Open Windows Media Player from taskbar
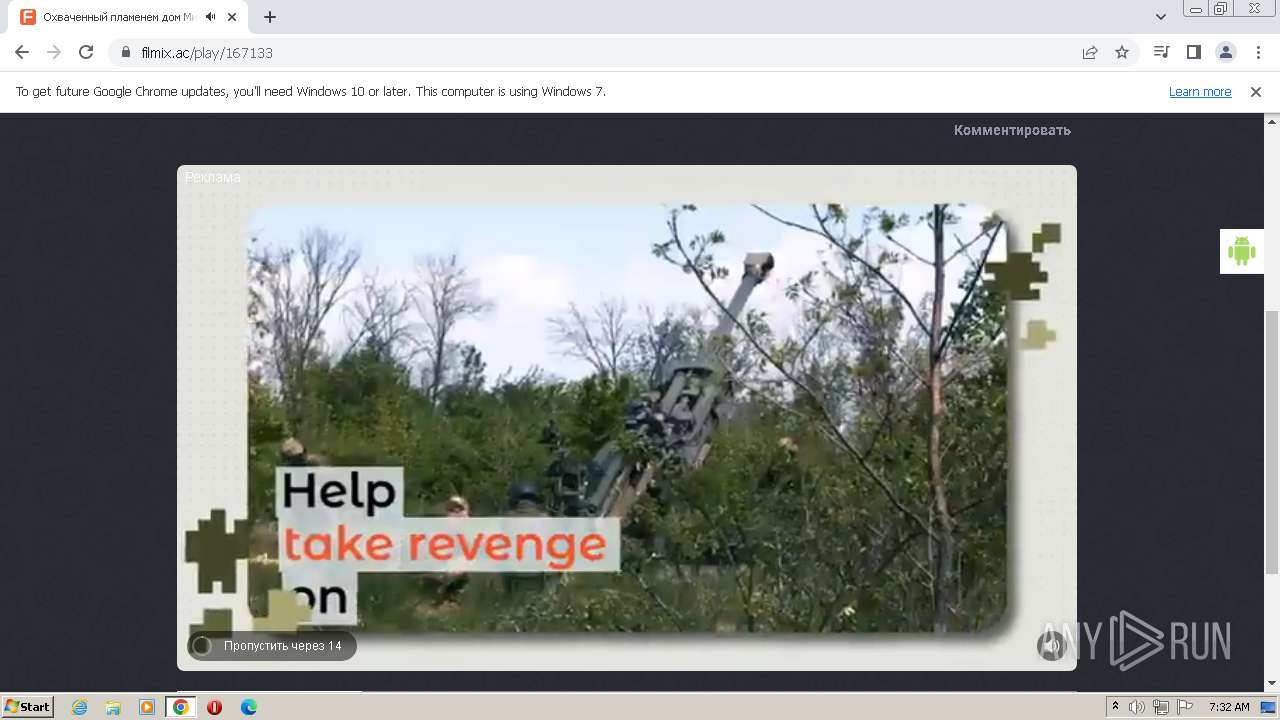The height and width of the screenshot is (720, 1280). [x=147, y=707]
